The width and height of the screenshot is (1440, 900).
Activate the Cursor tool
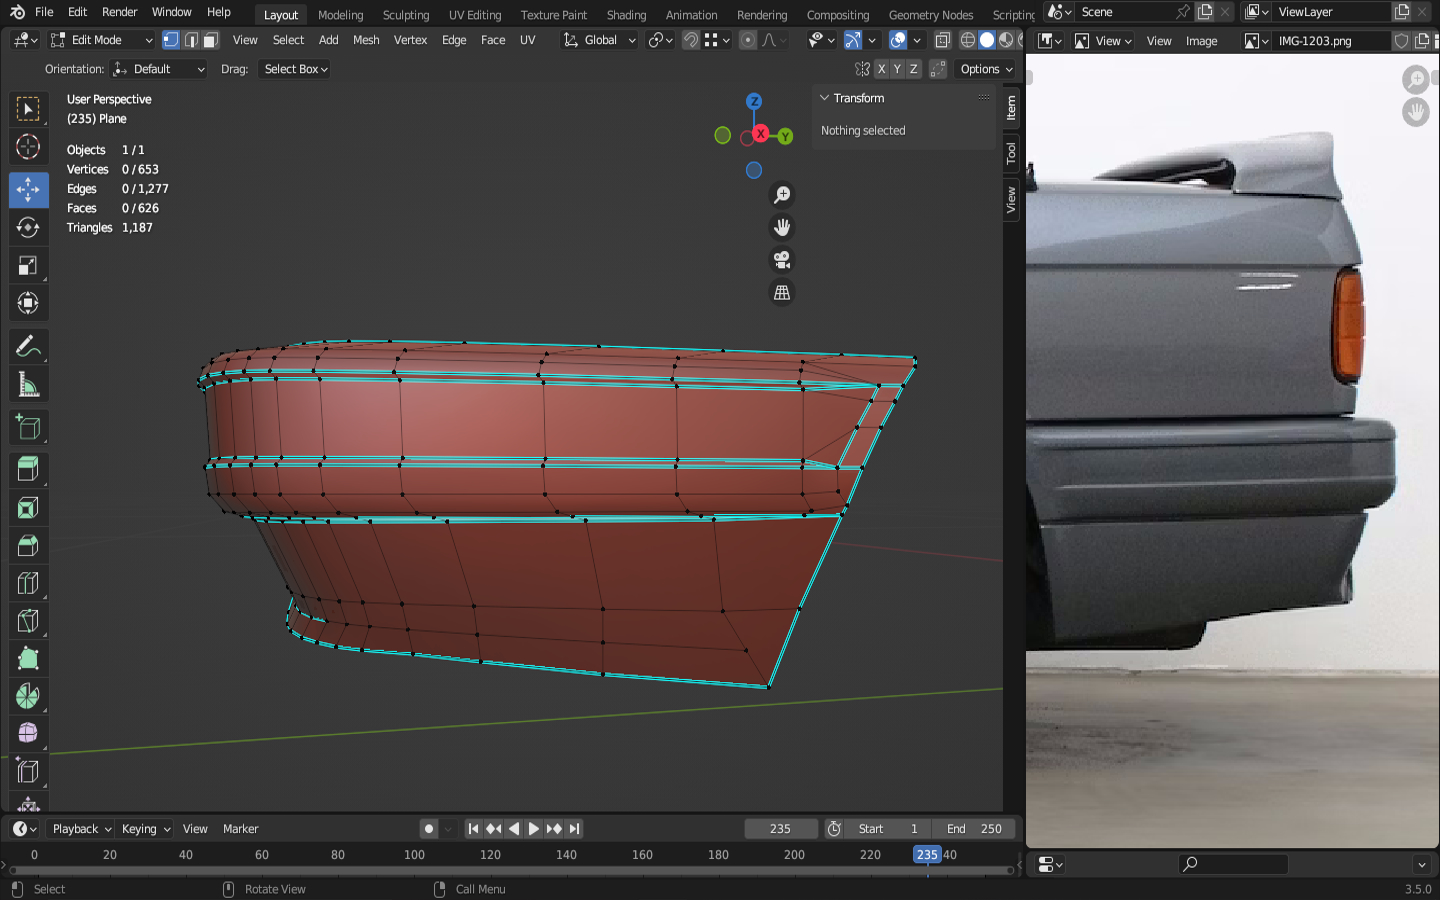point(28,147)
